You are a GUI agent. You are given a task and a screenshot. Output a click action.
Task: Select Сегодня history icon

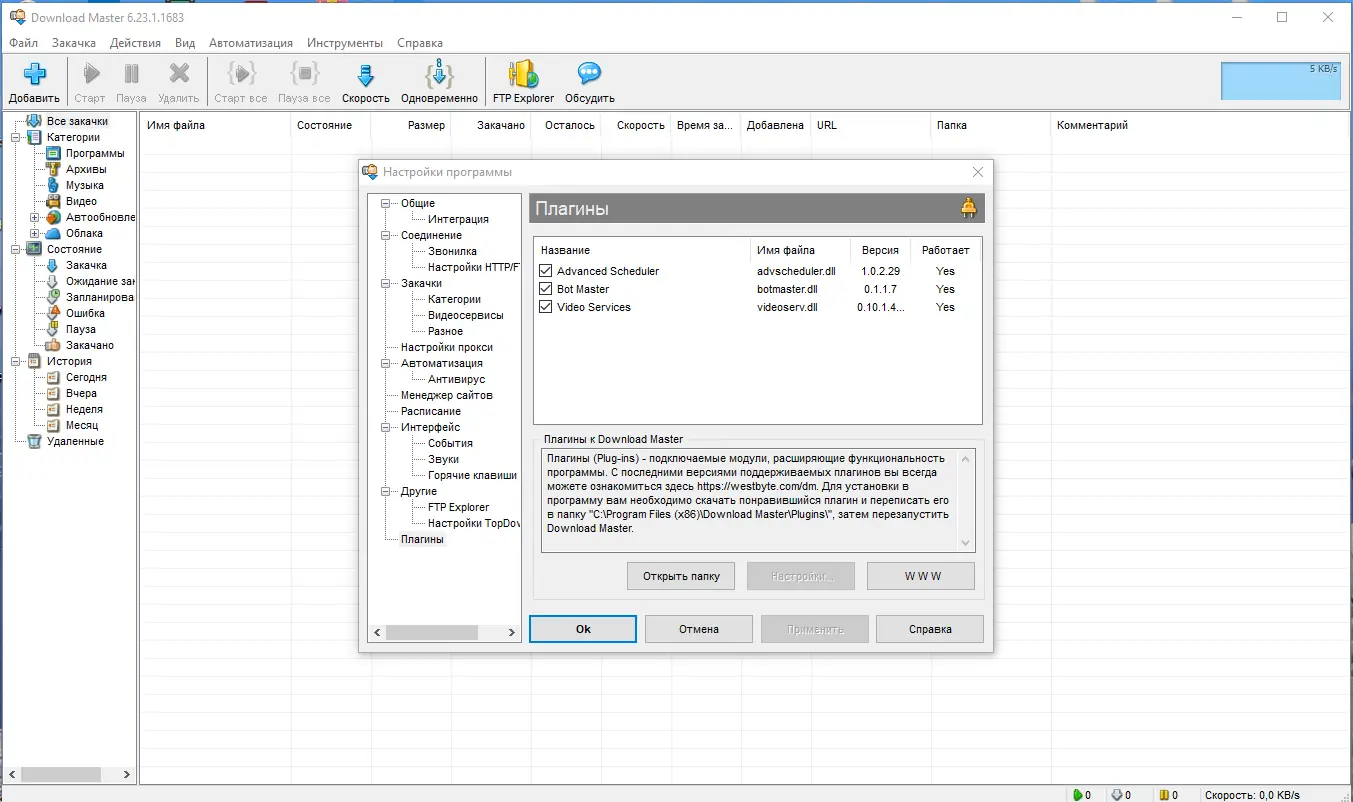pyautogui.click(x=54, y=377)
